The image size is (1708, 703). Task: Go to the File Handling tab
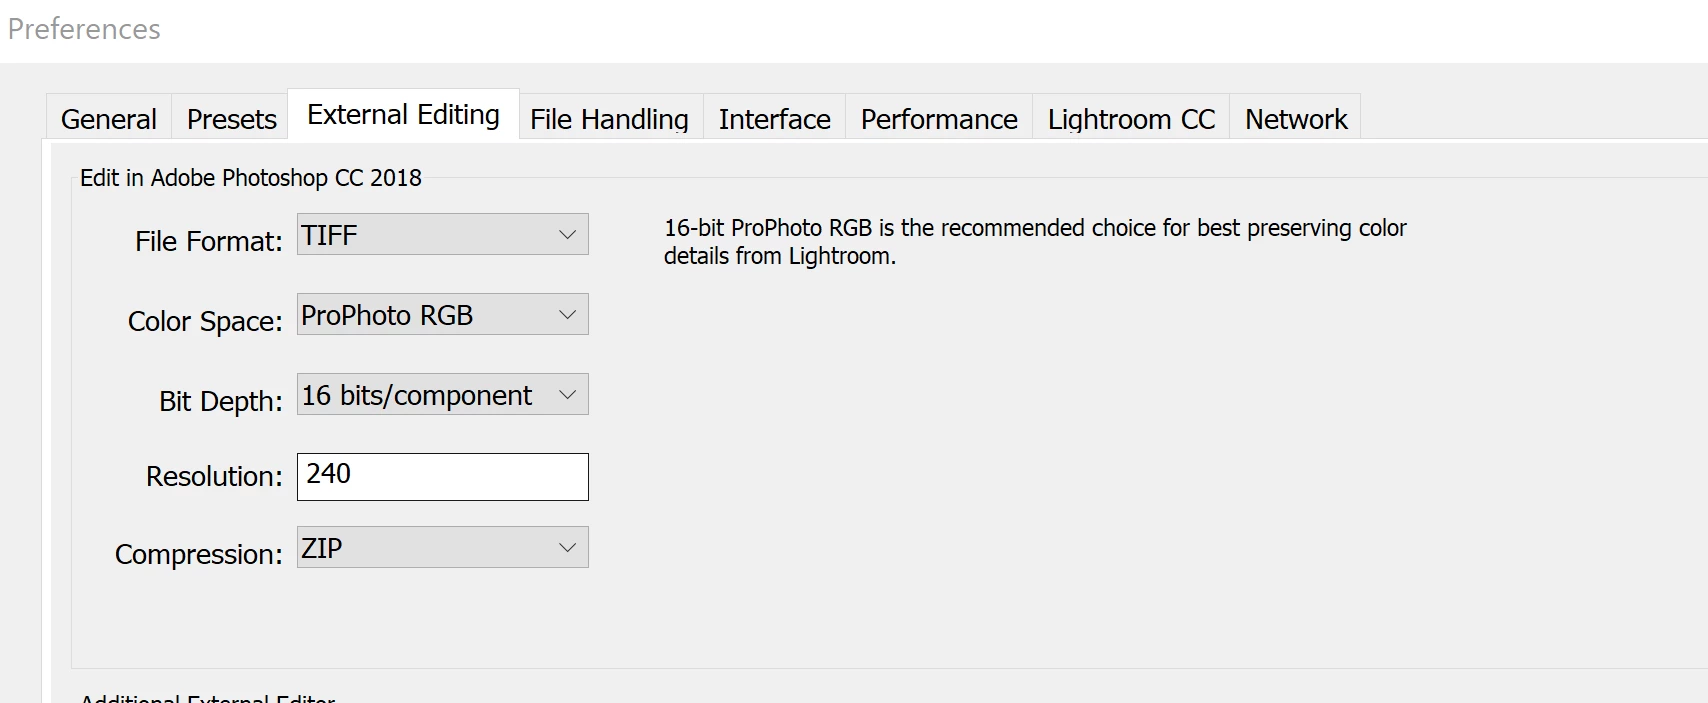point(610,119)
